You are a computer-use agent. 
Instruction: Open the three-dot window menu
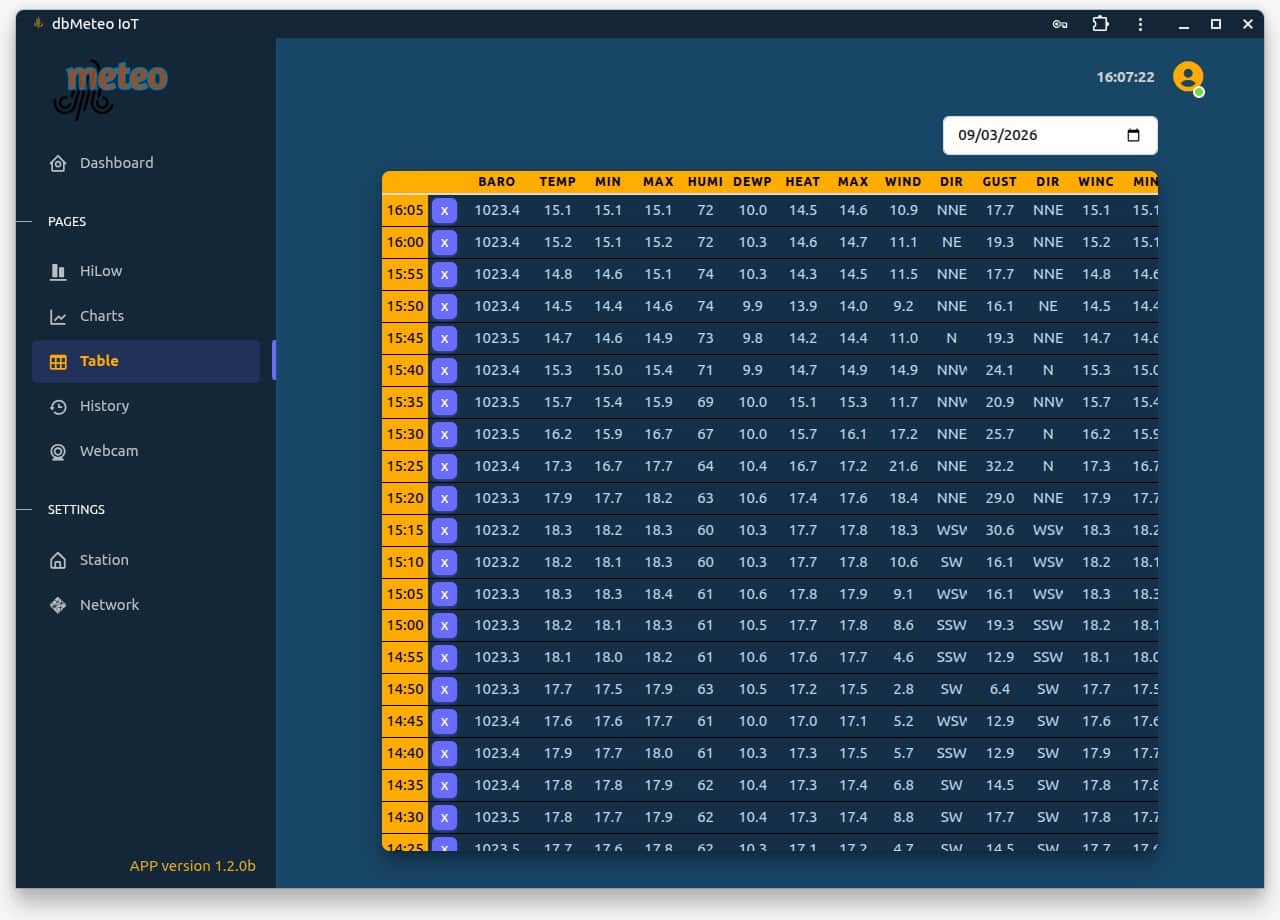(1140, 24)
